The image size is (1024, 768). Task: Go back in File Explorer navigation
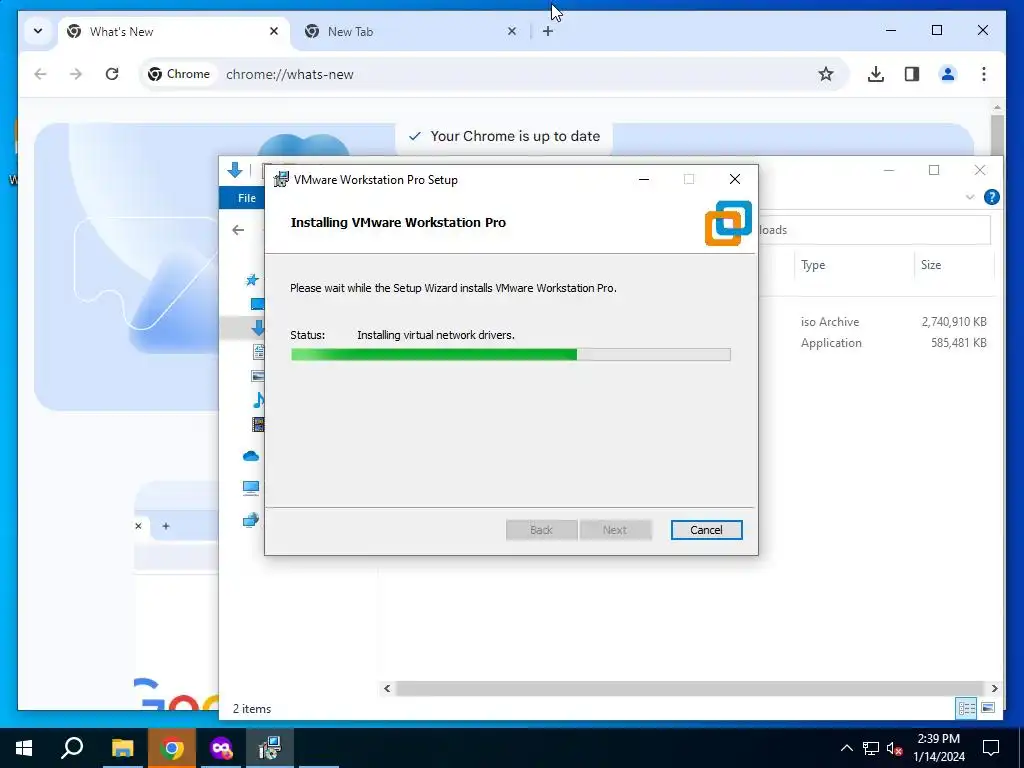(x=238, y=230)
